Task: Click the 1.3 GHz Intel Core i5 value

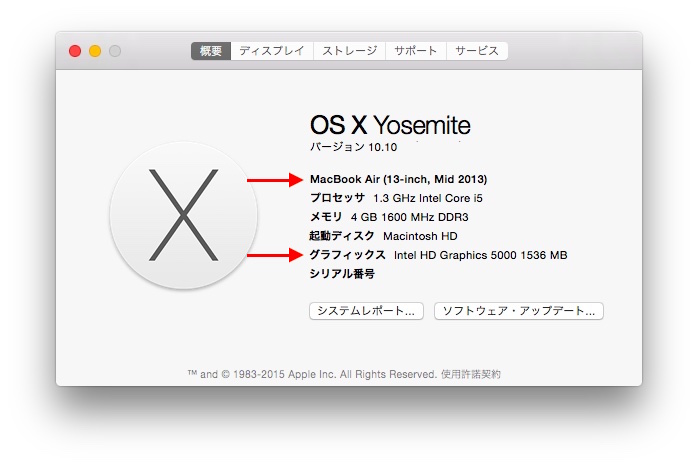Action: (428, 198)
